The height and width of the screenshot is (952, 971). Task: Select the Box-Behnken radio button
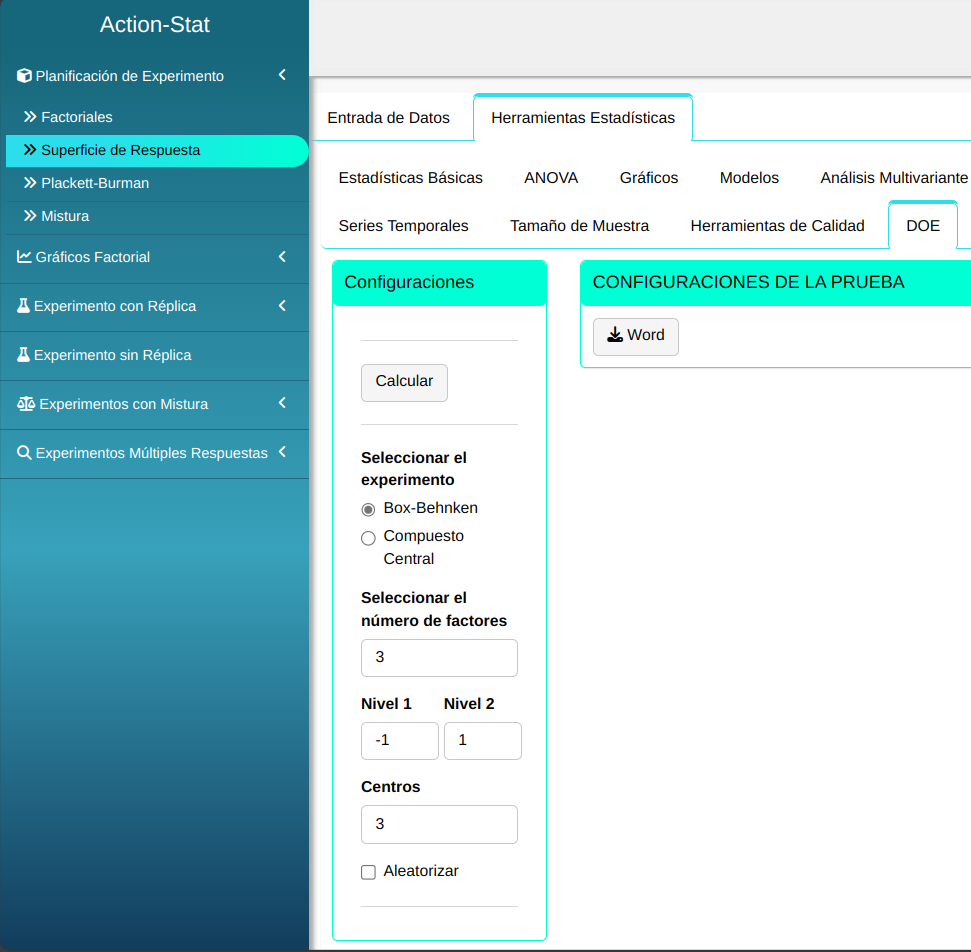(x=368, y=509)
